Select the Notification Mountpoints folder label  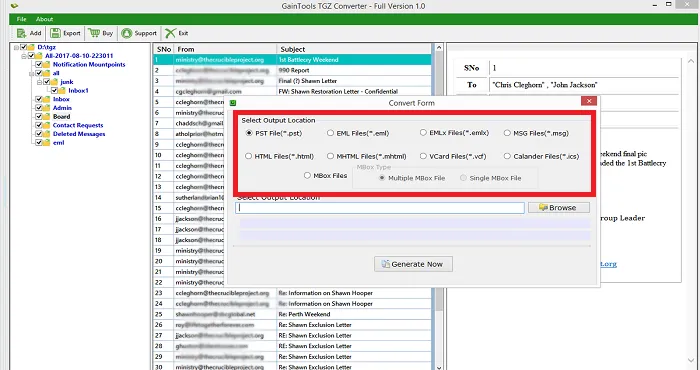click(89, 64)
